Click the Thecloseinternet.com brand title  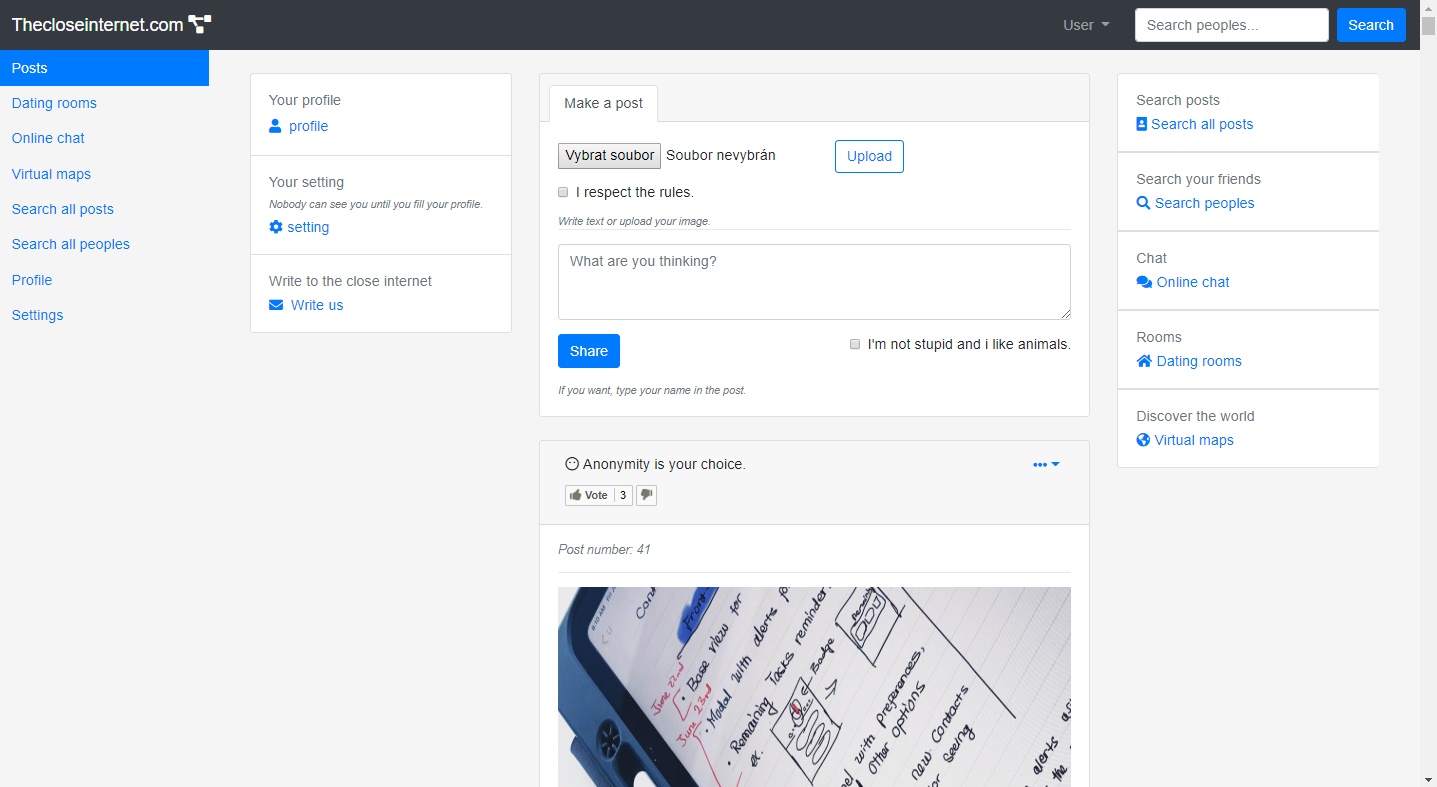coord(97,25)
